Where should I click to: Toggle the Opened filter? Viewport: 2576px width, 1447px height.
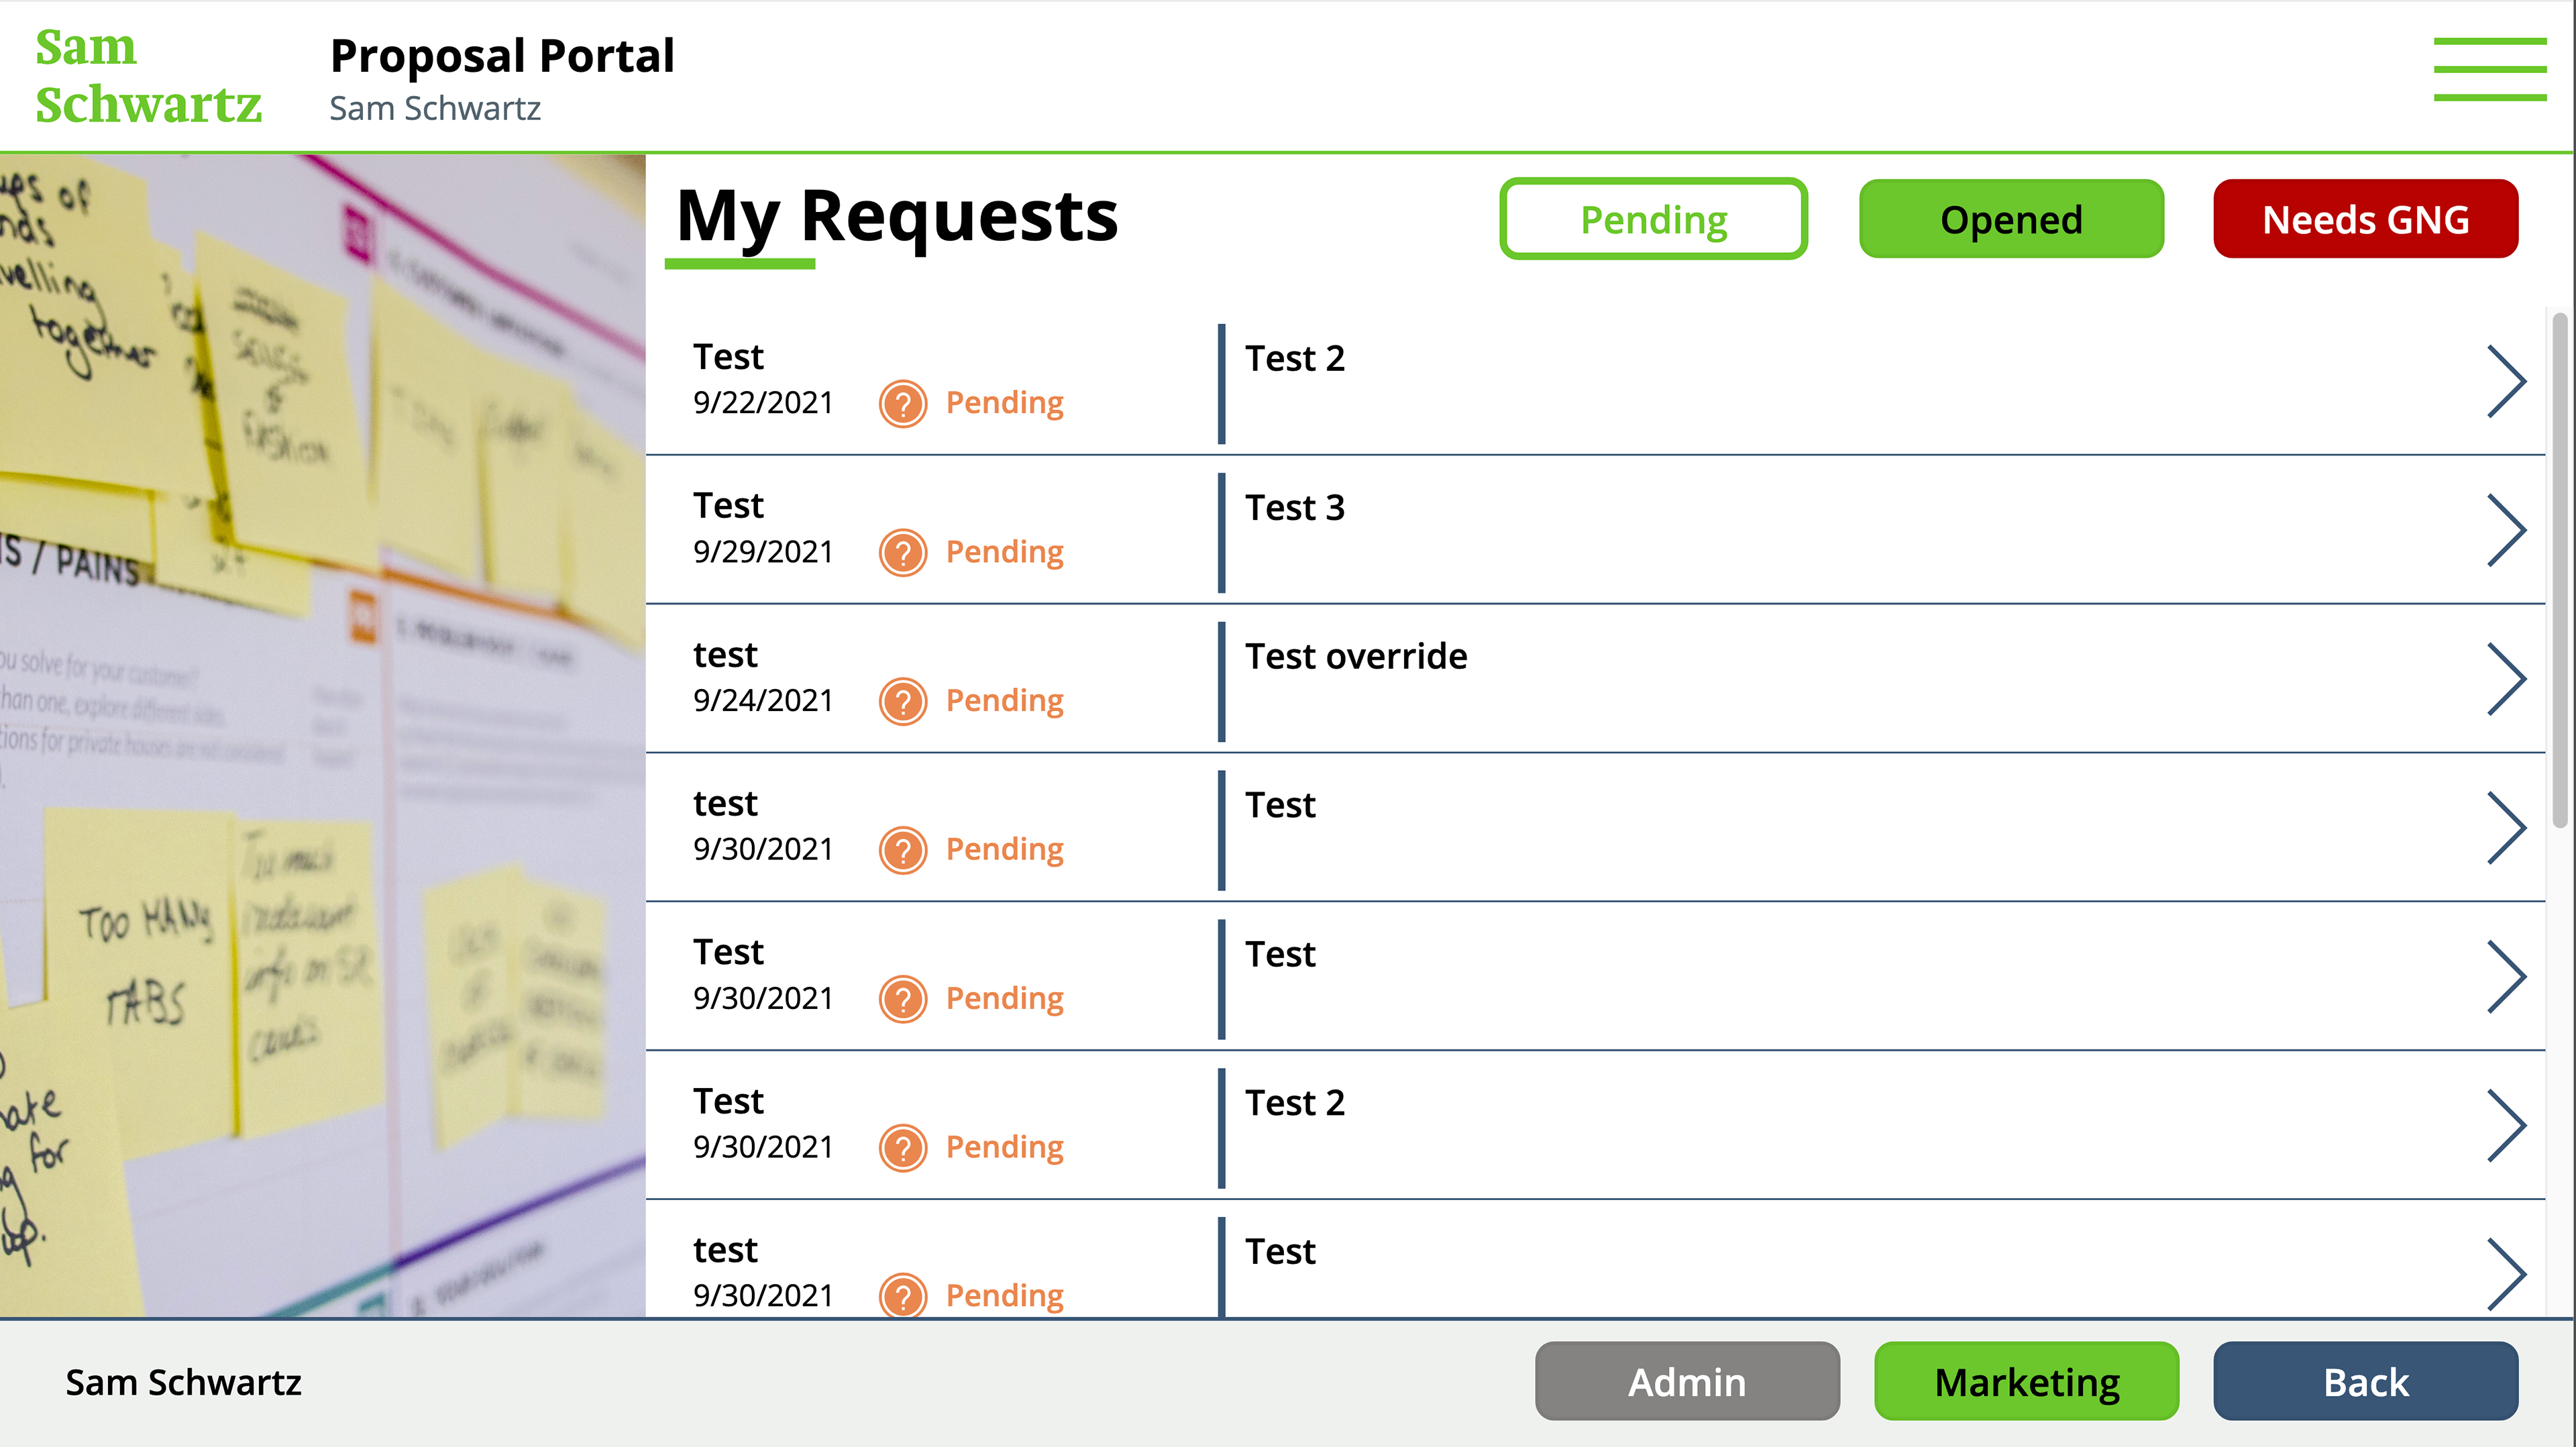(x=2011, y=219)
